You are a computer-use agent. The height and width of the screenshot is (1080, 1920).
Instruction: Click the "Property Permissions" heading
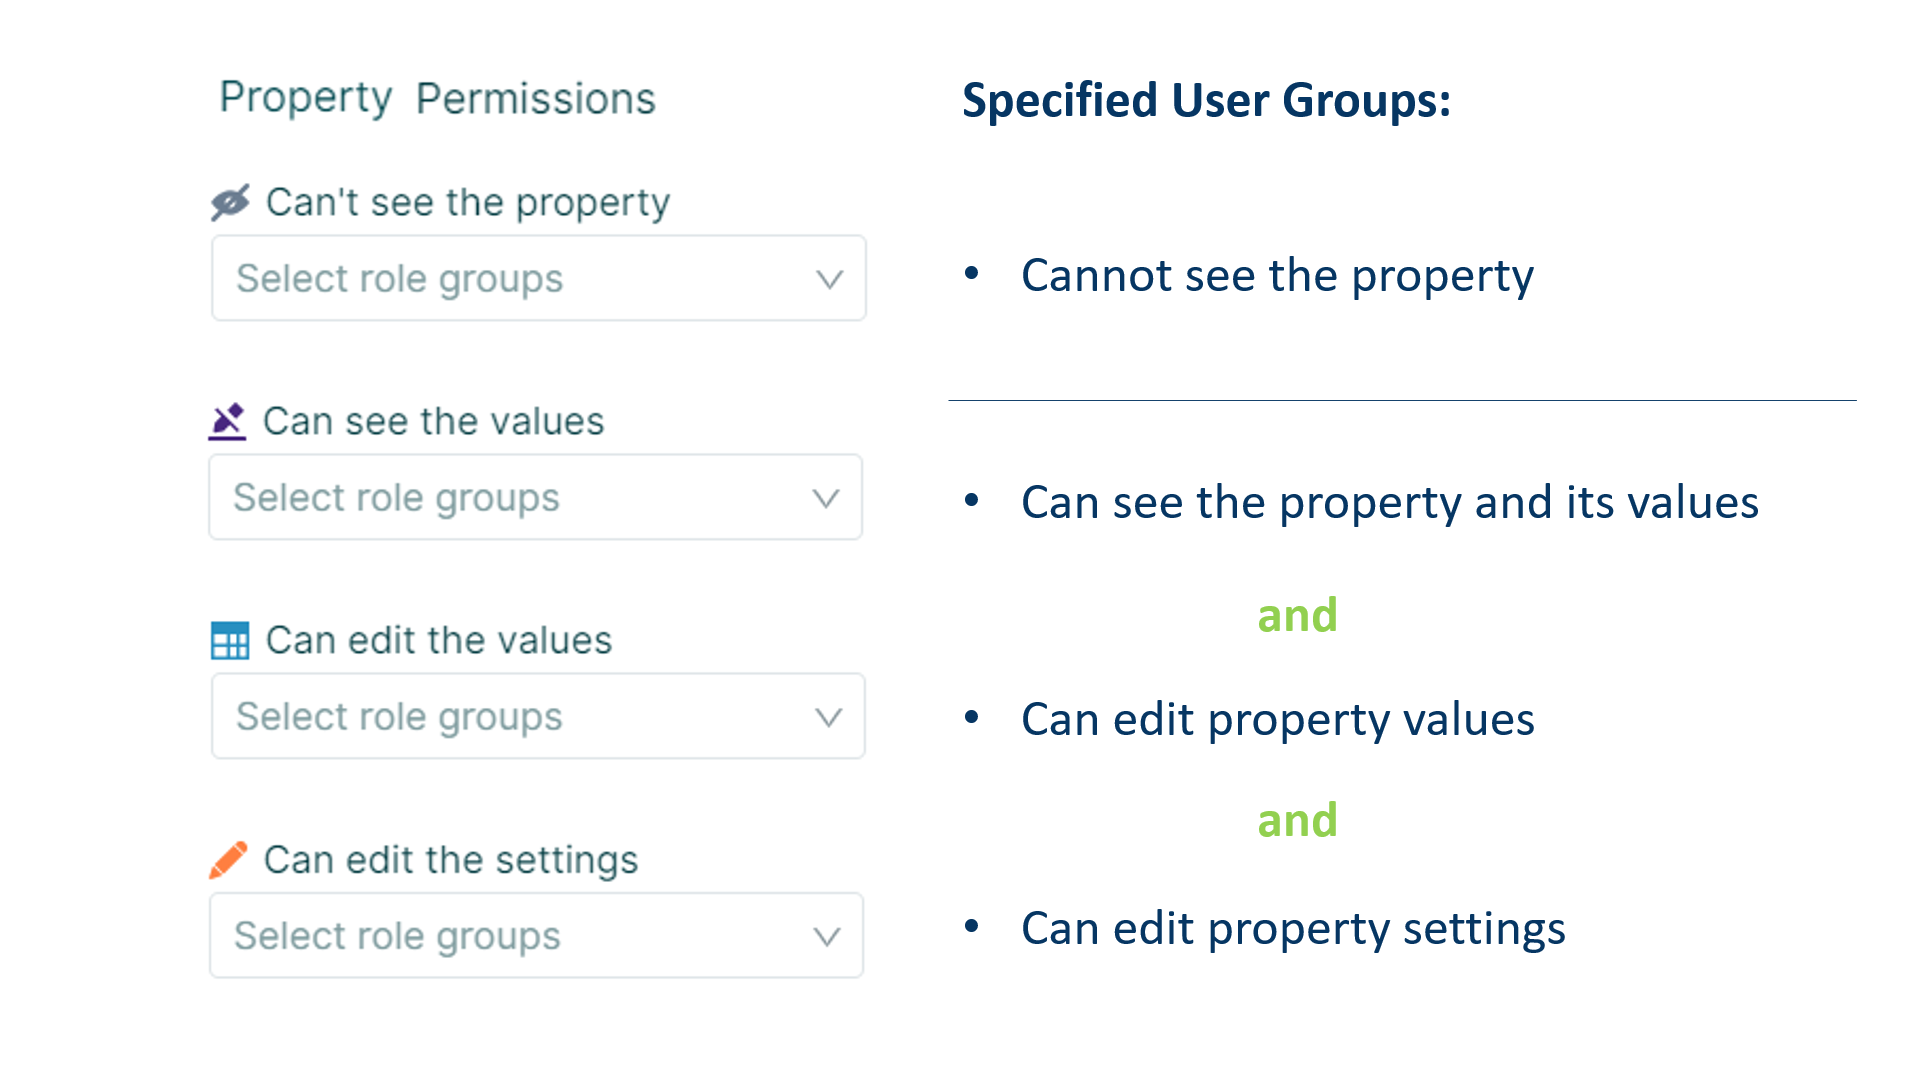pos(437,98)
